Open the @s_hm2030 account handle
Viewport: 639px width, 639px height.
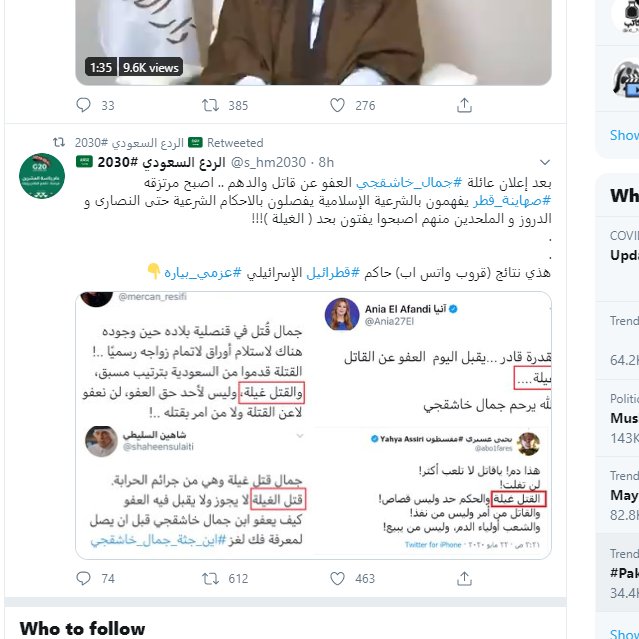268,162
